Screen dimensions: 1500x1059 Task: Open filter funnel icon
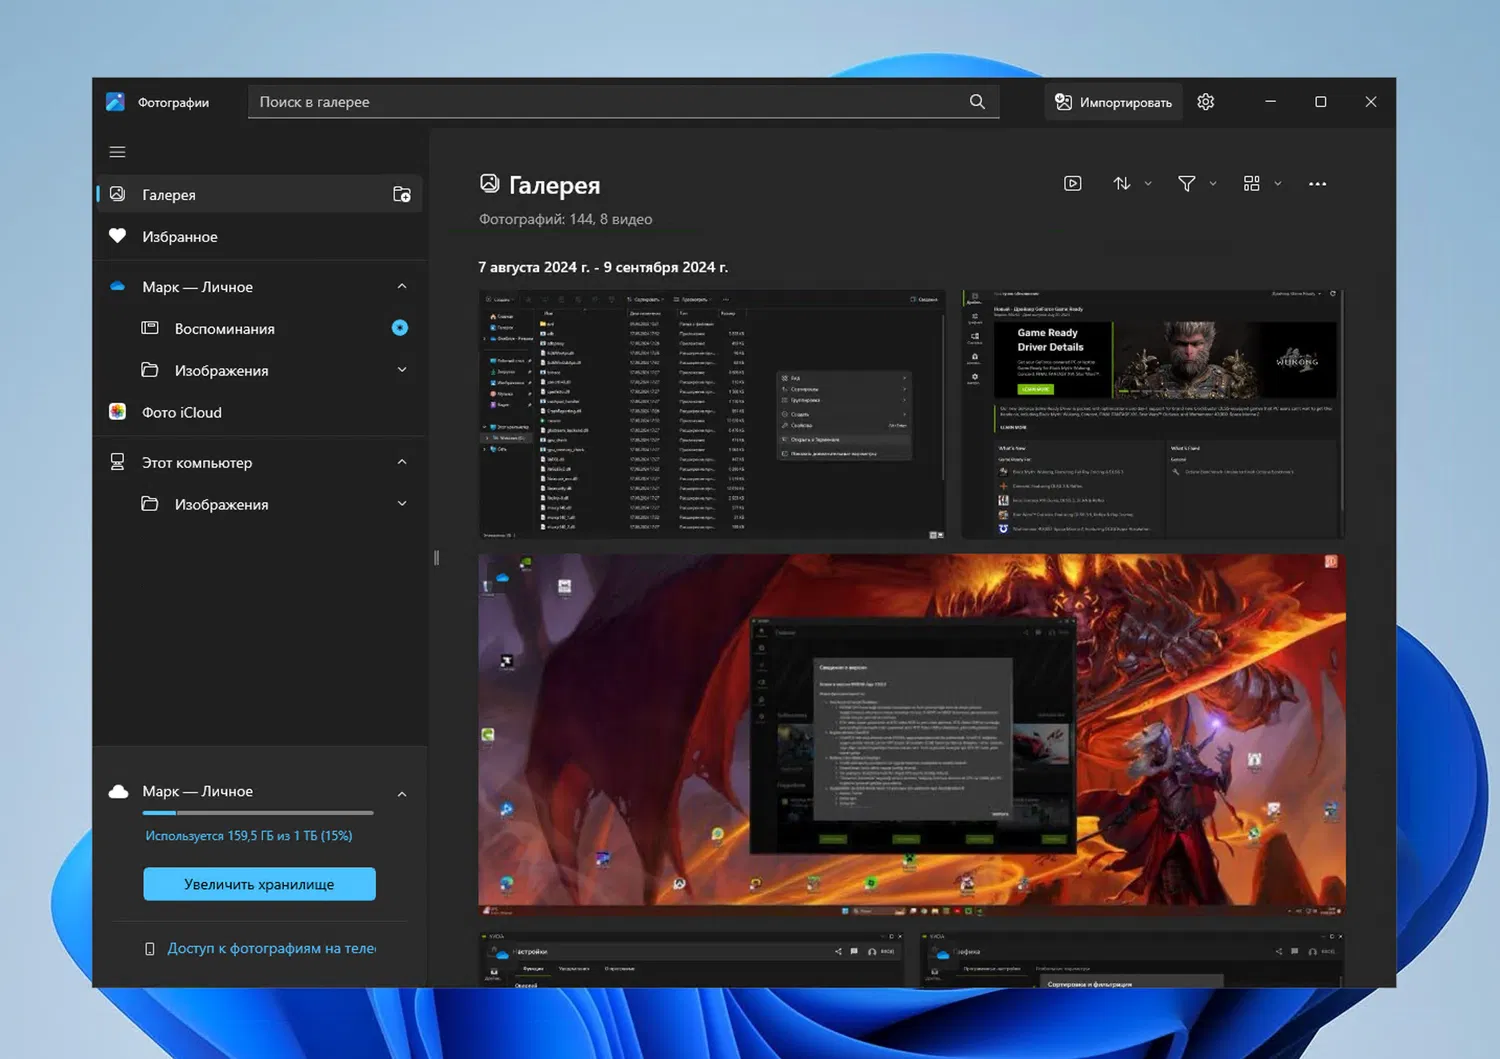1186,183
